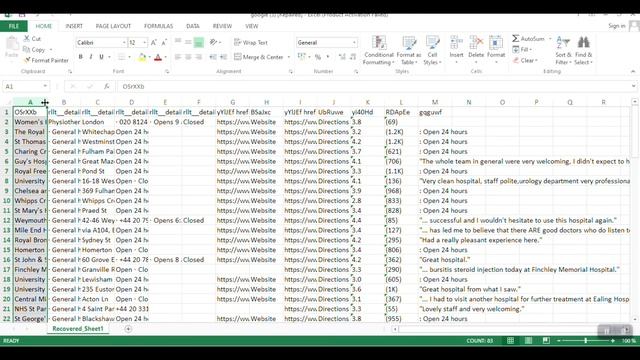The height and width of the screenshot is (360, 640).
Task: Apply Percent Style number format
Action: (x=318, y=57)
